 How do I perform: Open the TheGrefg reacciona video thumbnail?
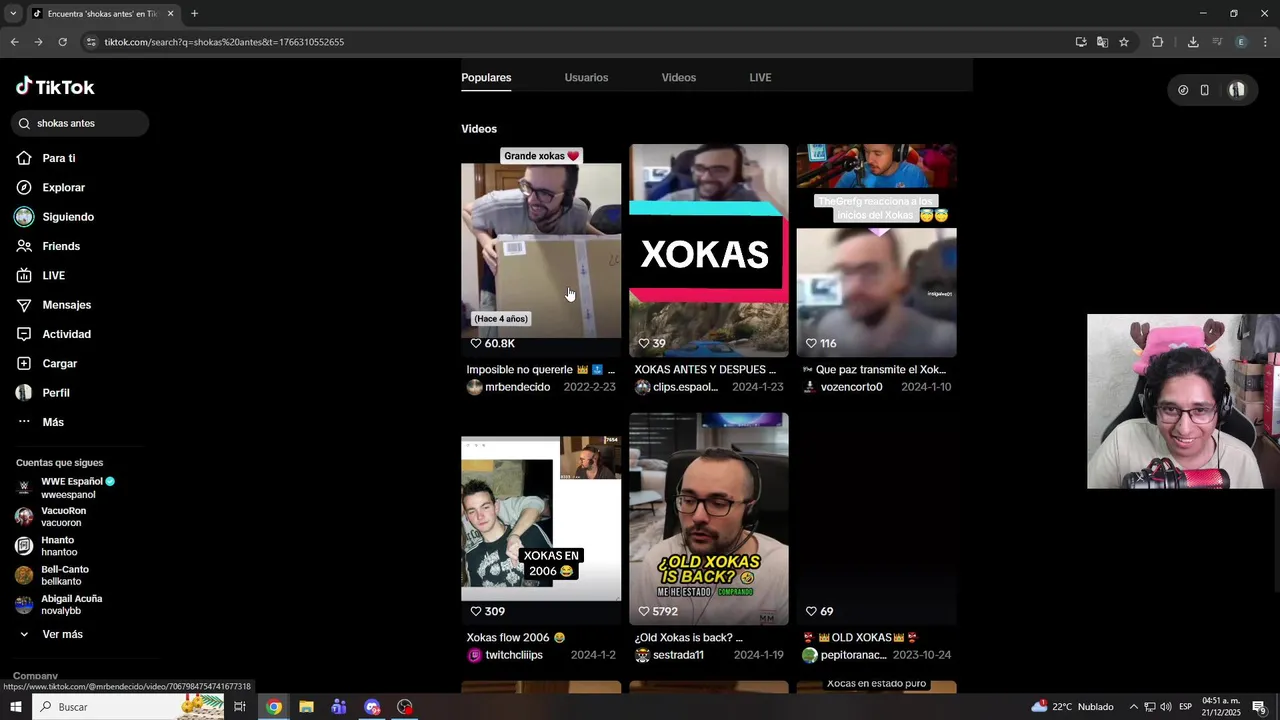pyautogui.click(x=877, y=250)
